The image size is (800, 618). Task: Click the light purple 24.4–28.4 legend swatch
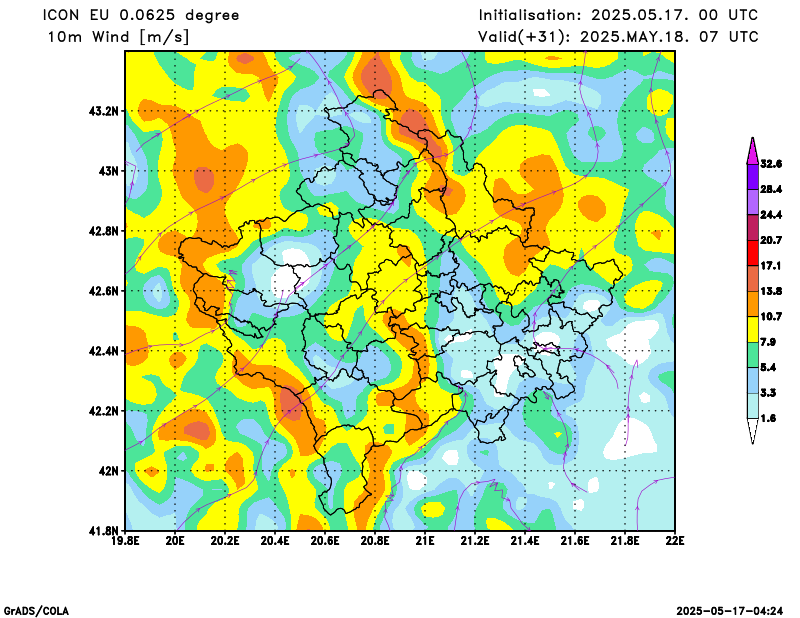tap(753, 202)
